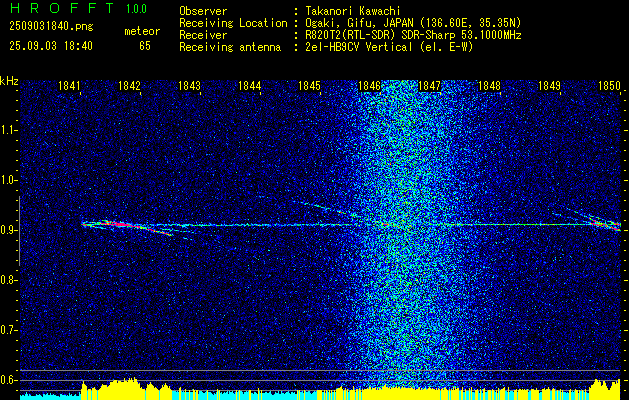The height and width of the screenshot is (400, 629).
Task: Click the 1.0 frequency axis label
Action: tap(8, 181)
